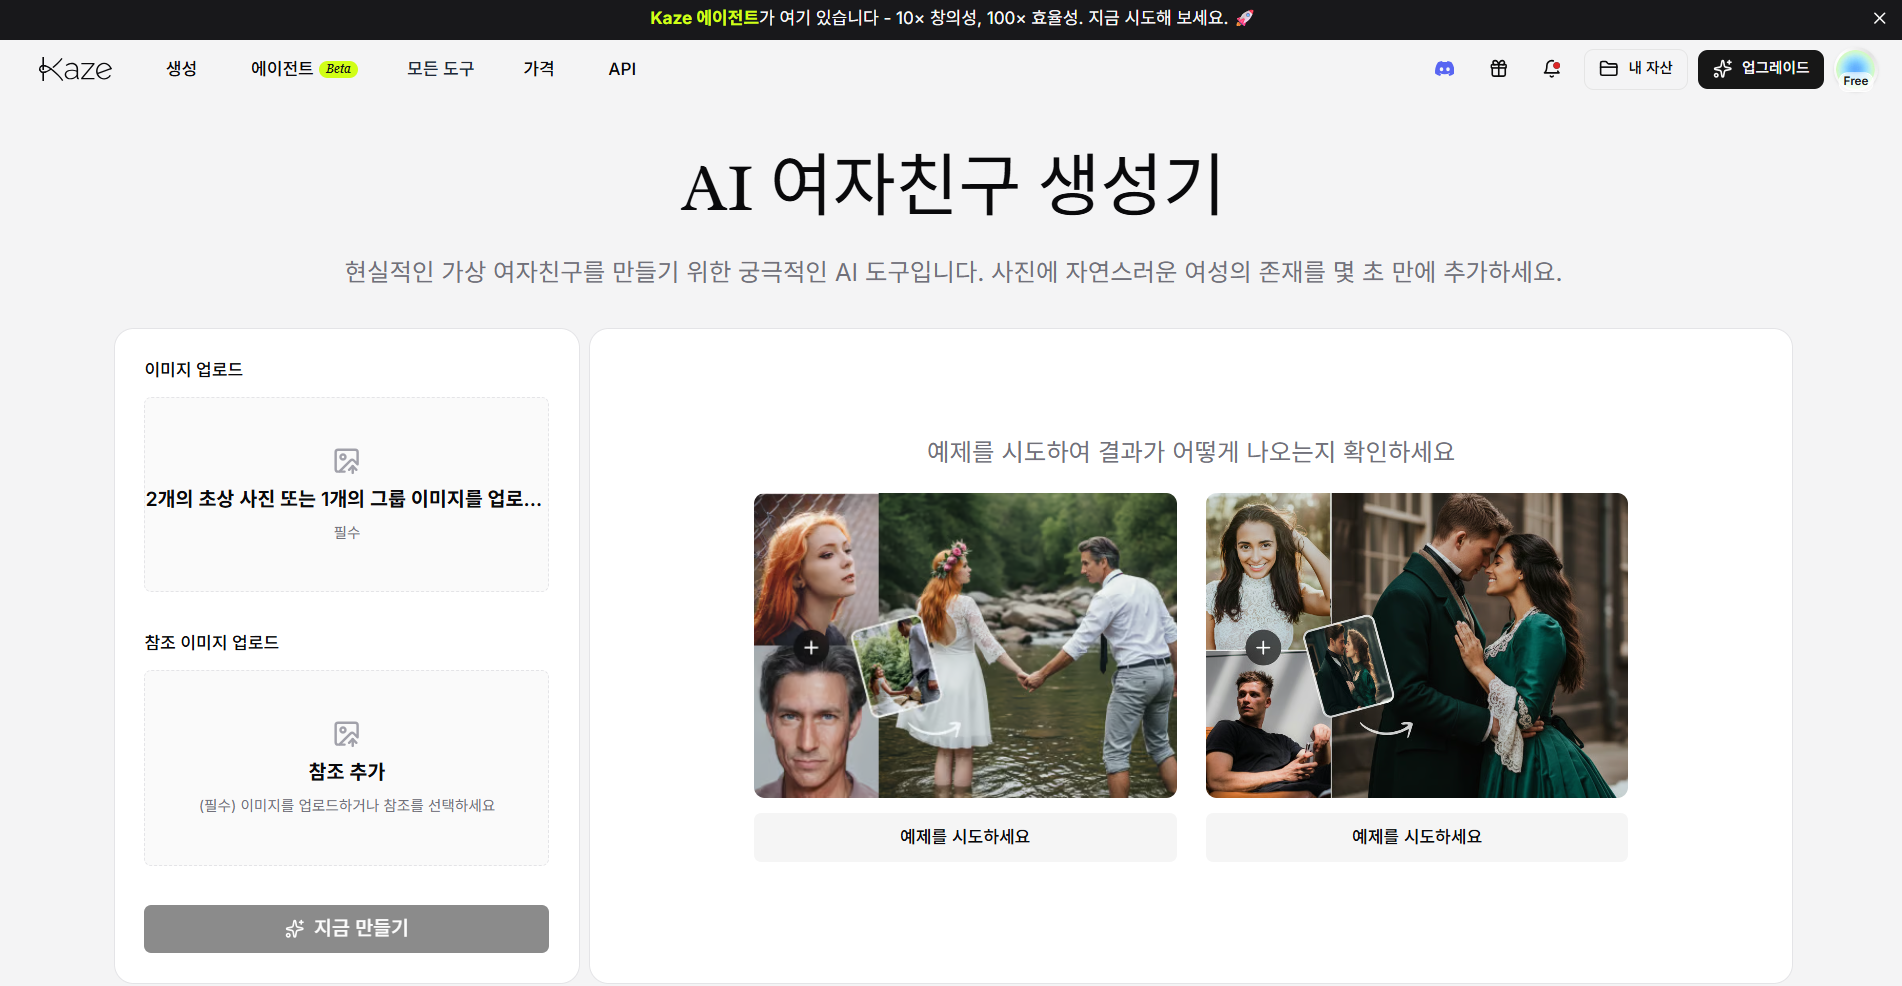Open the green dress couple example thumbnail
The height and width of the screenshot is (986, 1902).
pos(1417,645)
